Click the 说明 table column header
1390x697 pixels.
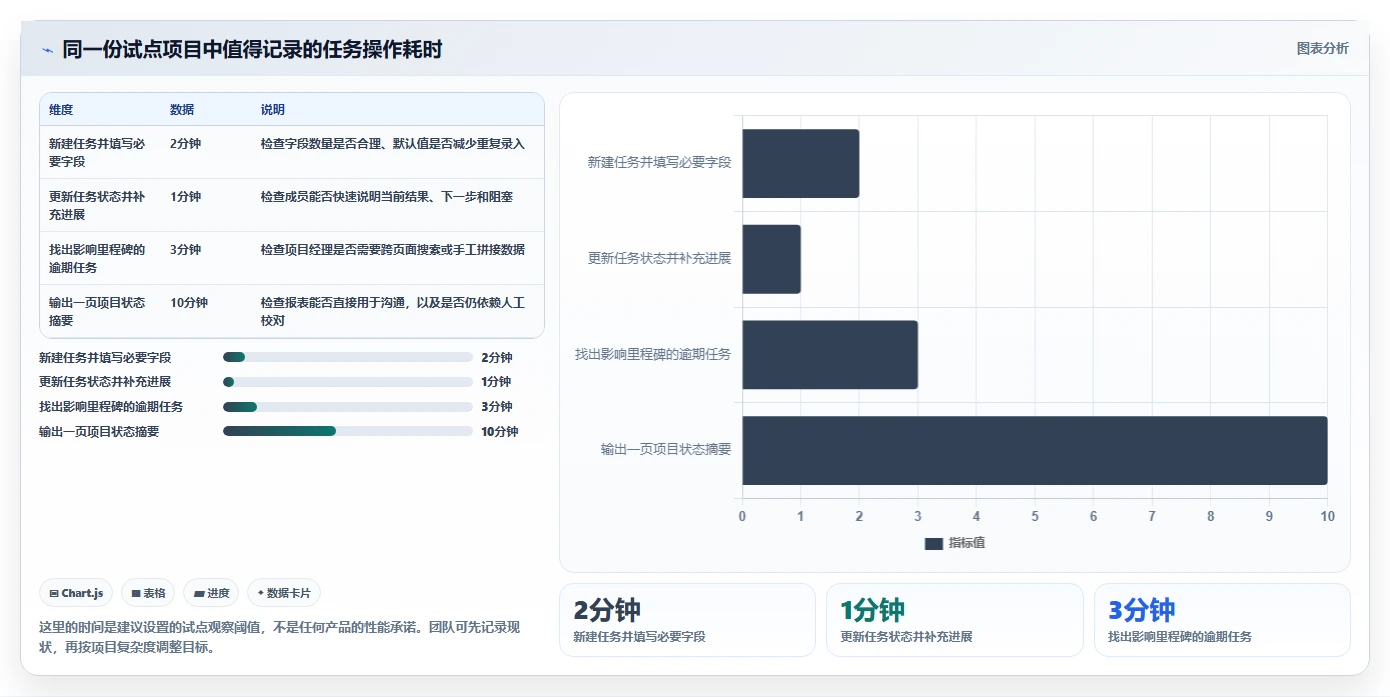(x=273, y=110)
